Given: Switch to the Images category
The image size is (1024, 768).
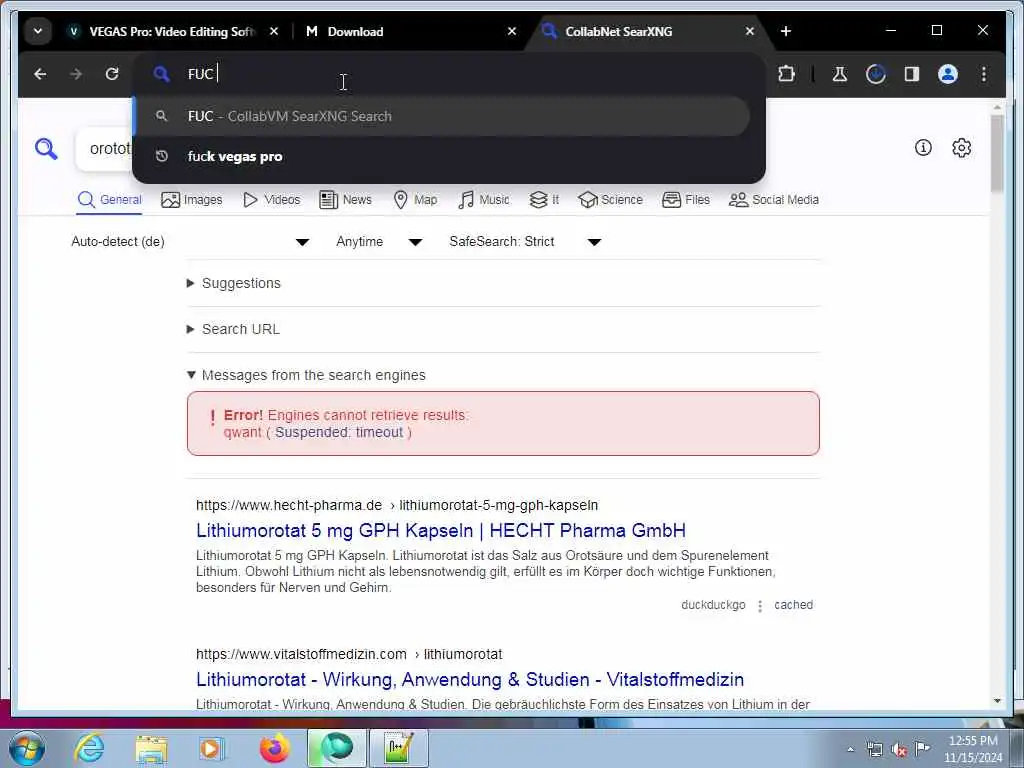Looking at the screenshot, I should [x=191, y=200].
